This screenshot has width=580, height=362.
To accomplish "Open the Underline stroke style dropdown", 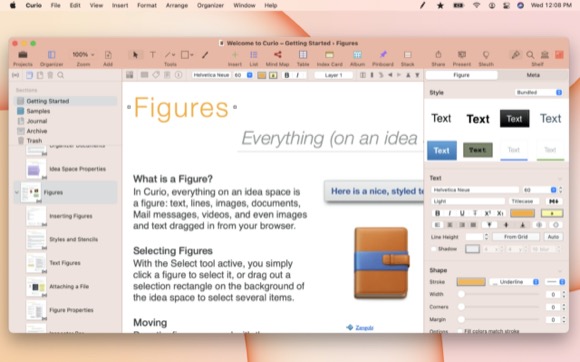I will (x=514, y=282).
